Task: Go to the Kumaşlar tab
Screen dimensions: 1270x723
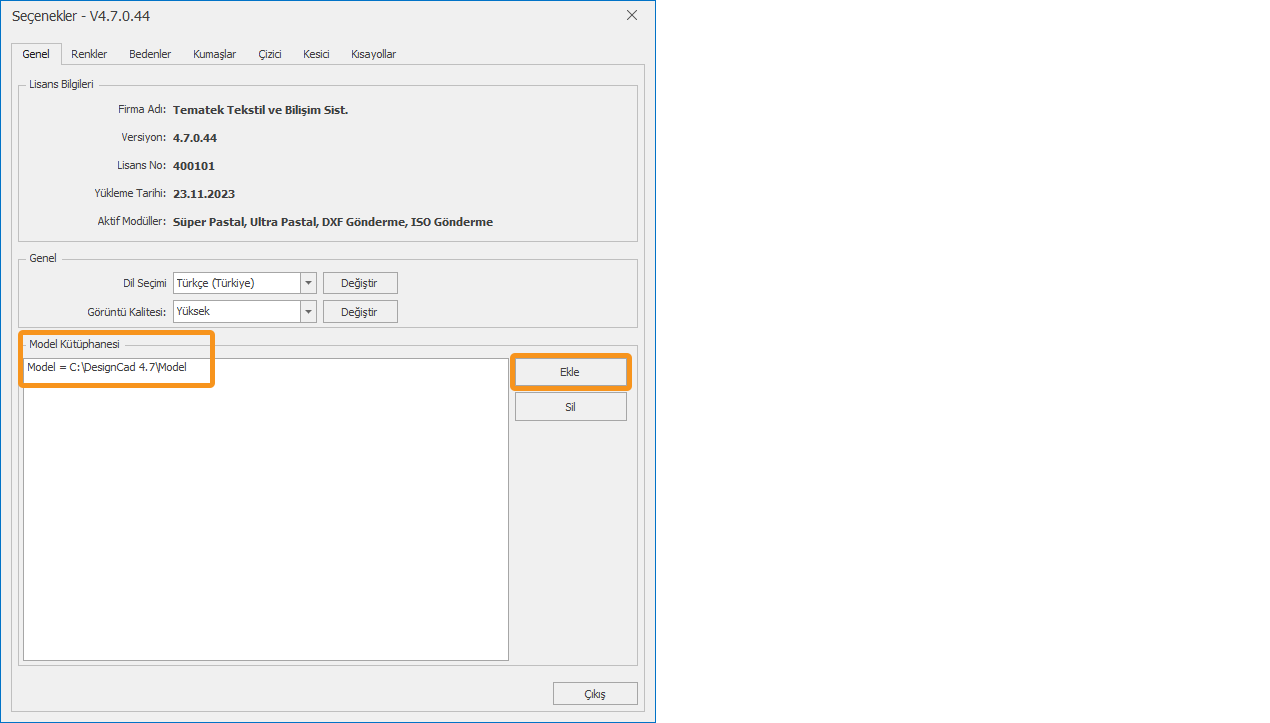Action: click(x=214, y=54)
